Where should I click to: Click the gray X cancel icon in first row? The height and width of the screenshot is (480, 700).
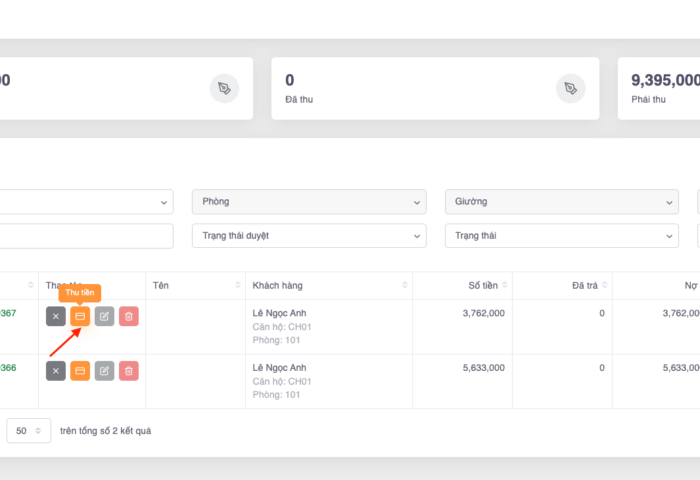(55, 316)
